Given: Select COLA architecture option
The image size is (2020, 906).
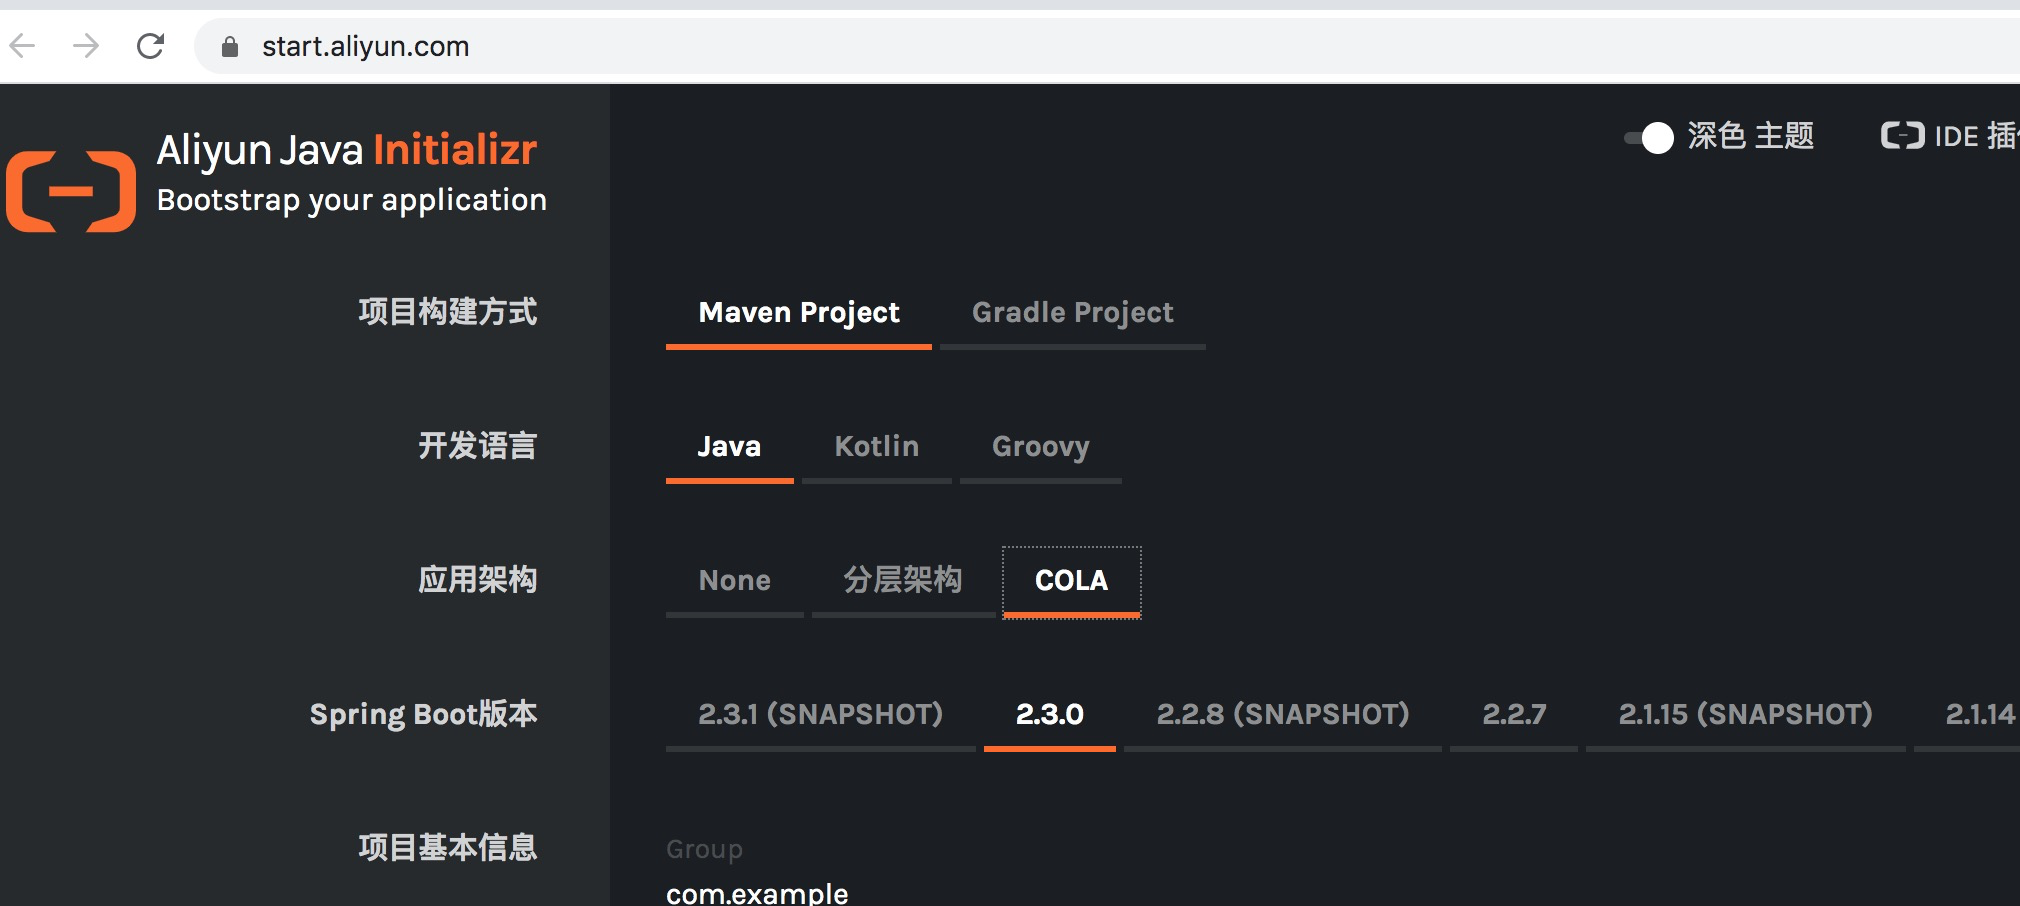Looking at the screenshot, I should (1072, 582).
